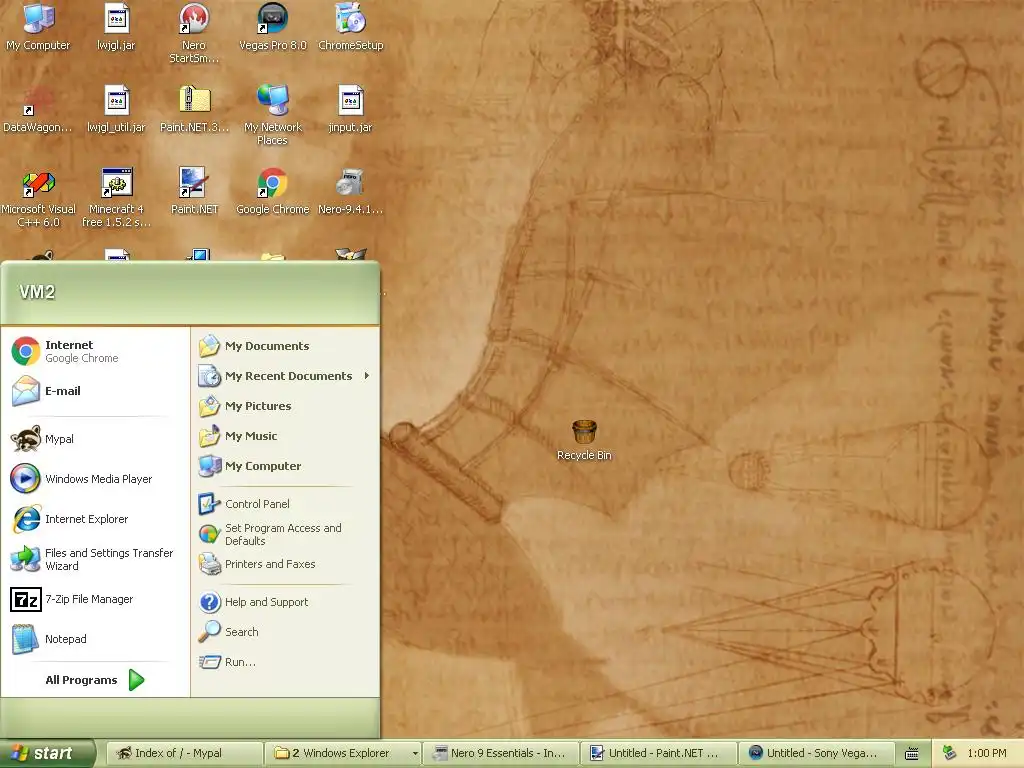Click the keyboard icon on taskbar
Viewport: 1024px width, 768px height.
click(x=912, y=754)
